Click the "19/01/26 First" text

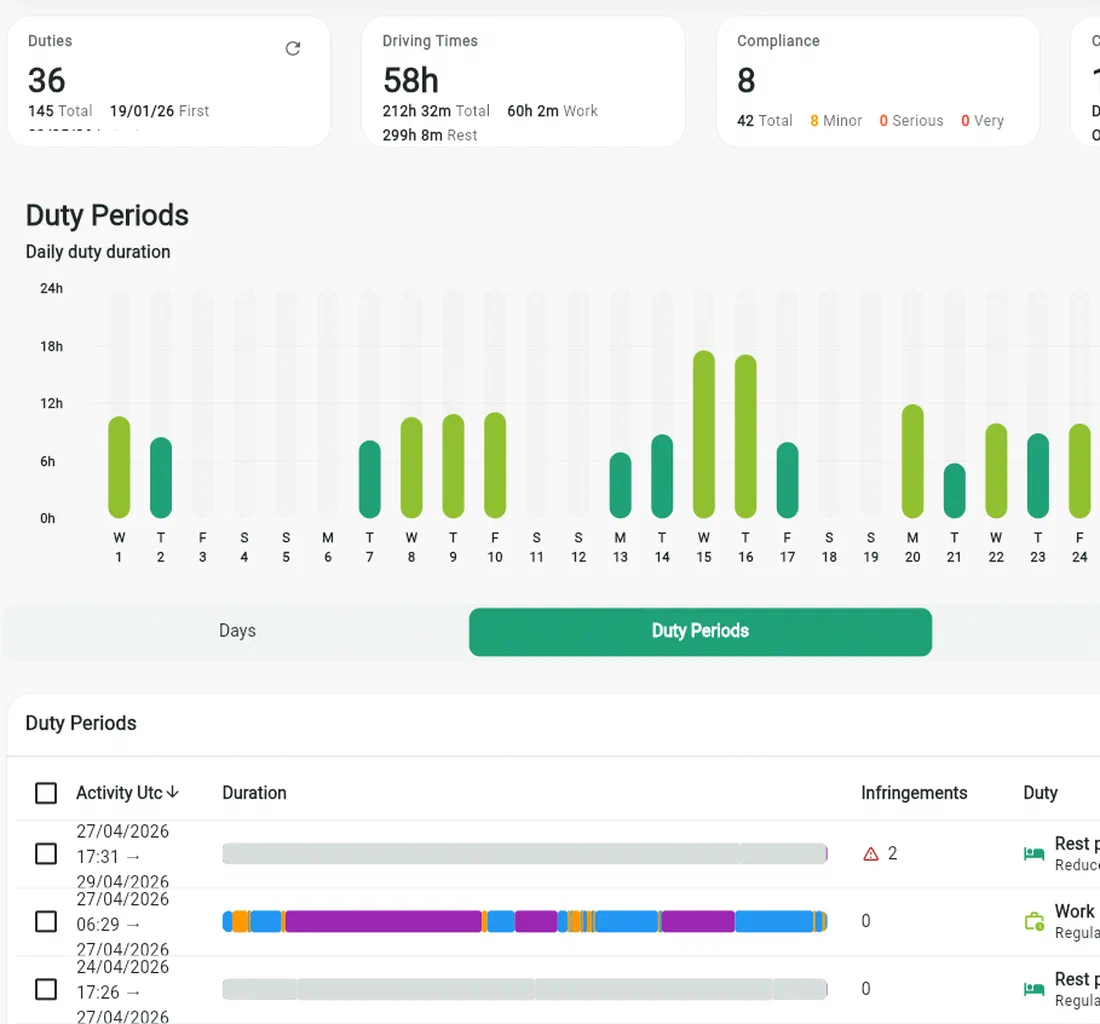pyautogui.click(x=159, y=111)
